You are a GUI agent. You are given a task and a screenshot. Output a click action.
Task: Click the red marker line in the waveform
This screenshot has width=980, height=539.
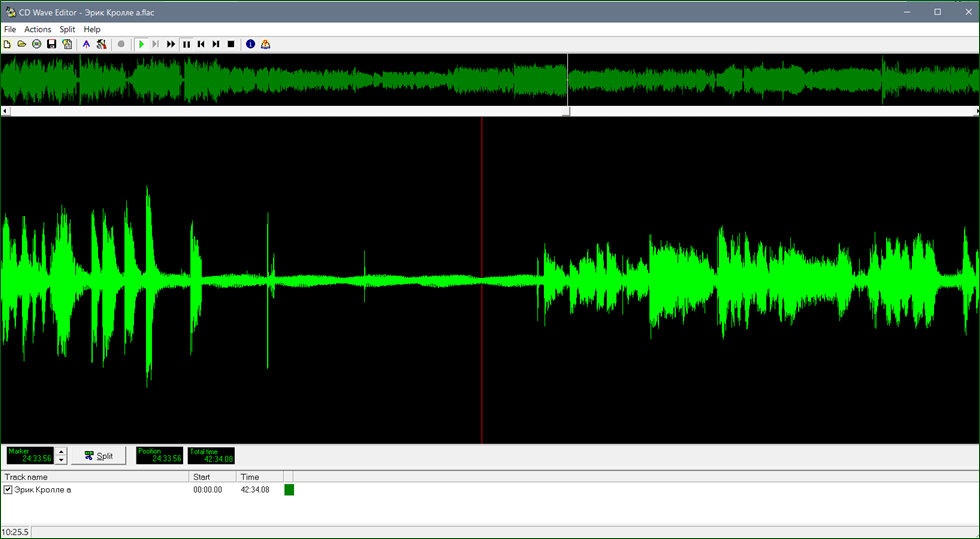point(482,280)
